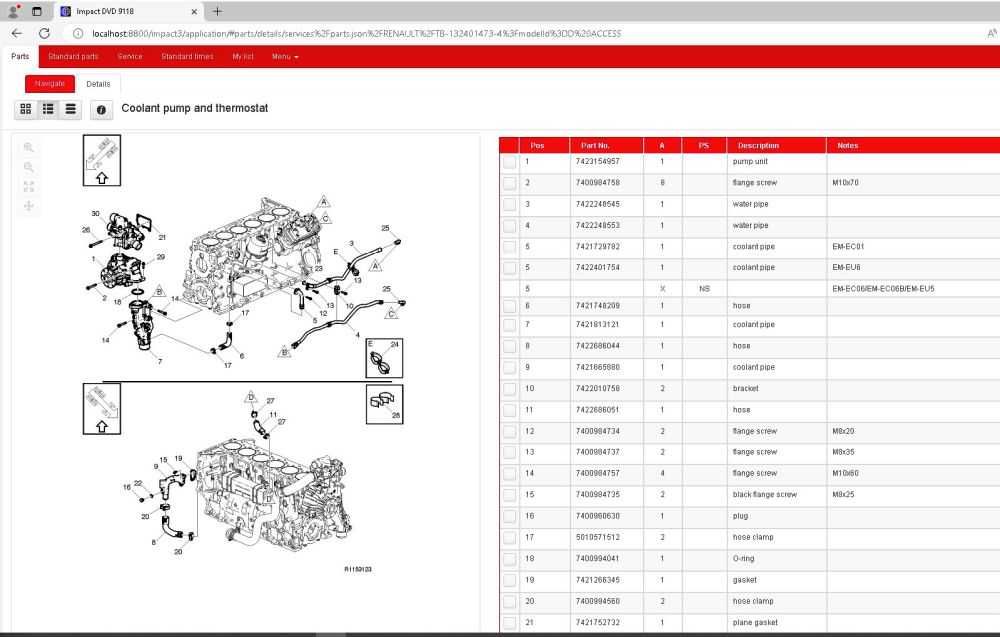Check the box for hose 7421748209

pyautogui.click(x=509, y=306)
